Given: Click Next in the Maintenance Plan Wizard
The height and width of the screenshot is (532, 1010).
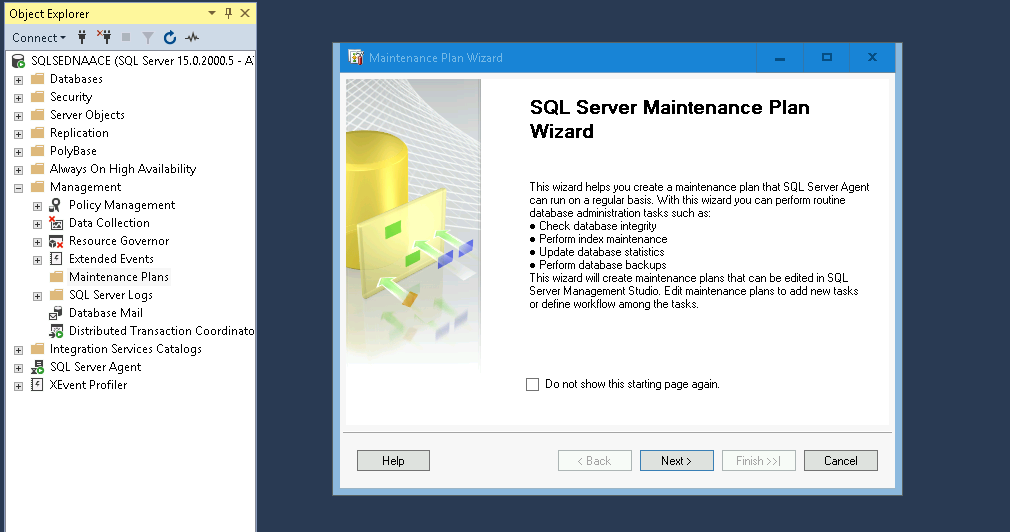Looking at the screenshot, I should pyautogui.click(x=676, y=461).
